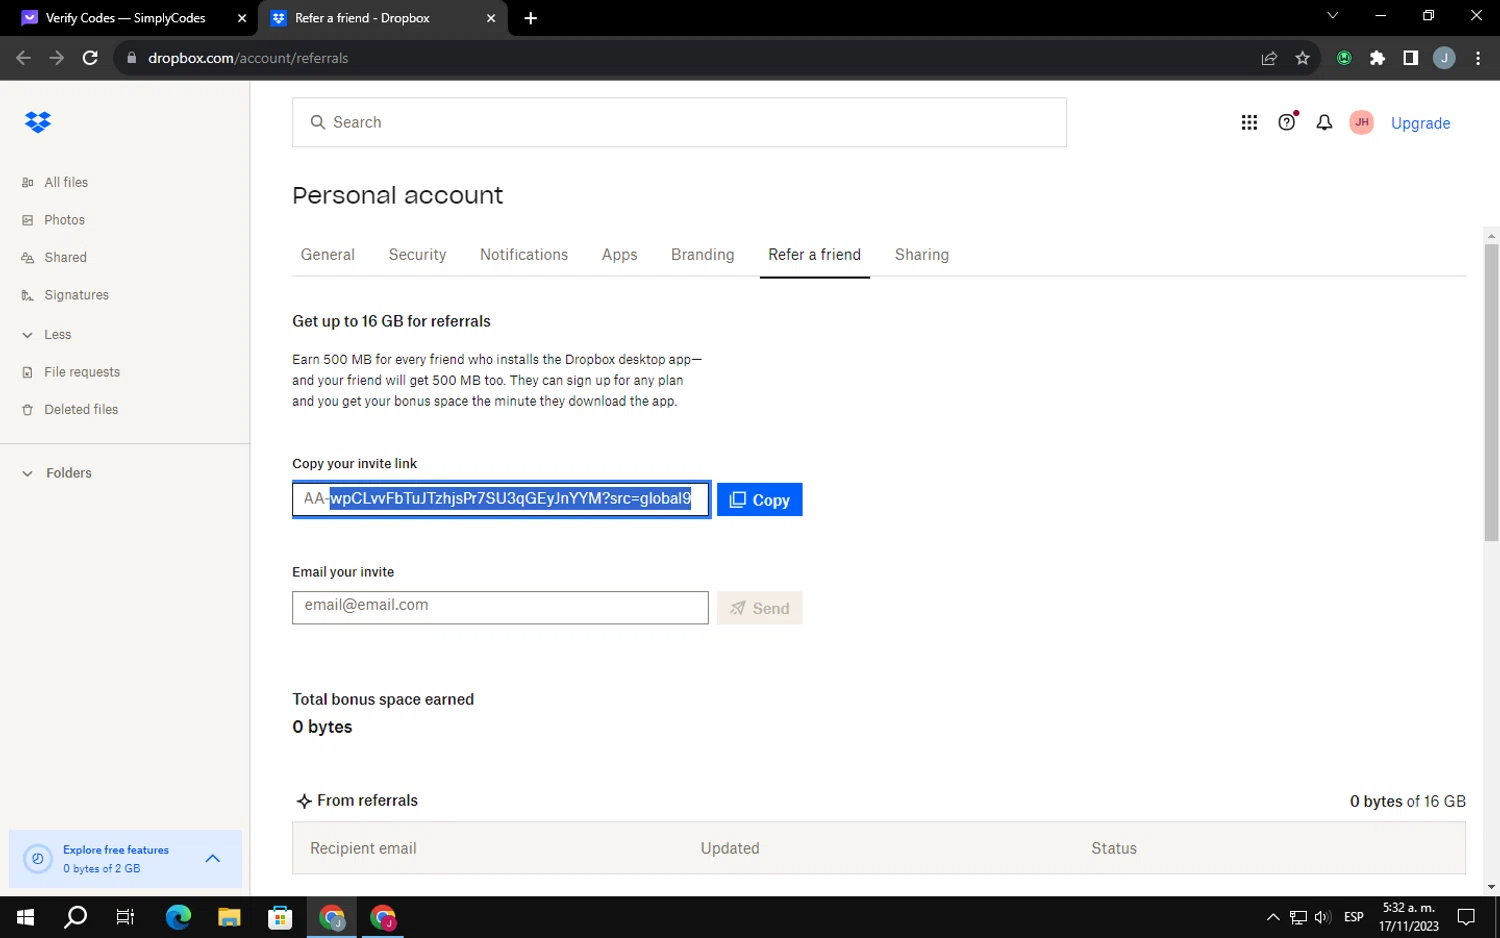Focus the Dropbox Search field
The height and width of the screenshot is (938, 1500).
pyautogui.click(x=679, y=122)
